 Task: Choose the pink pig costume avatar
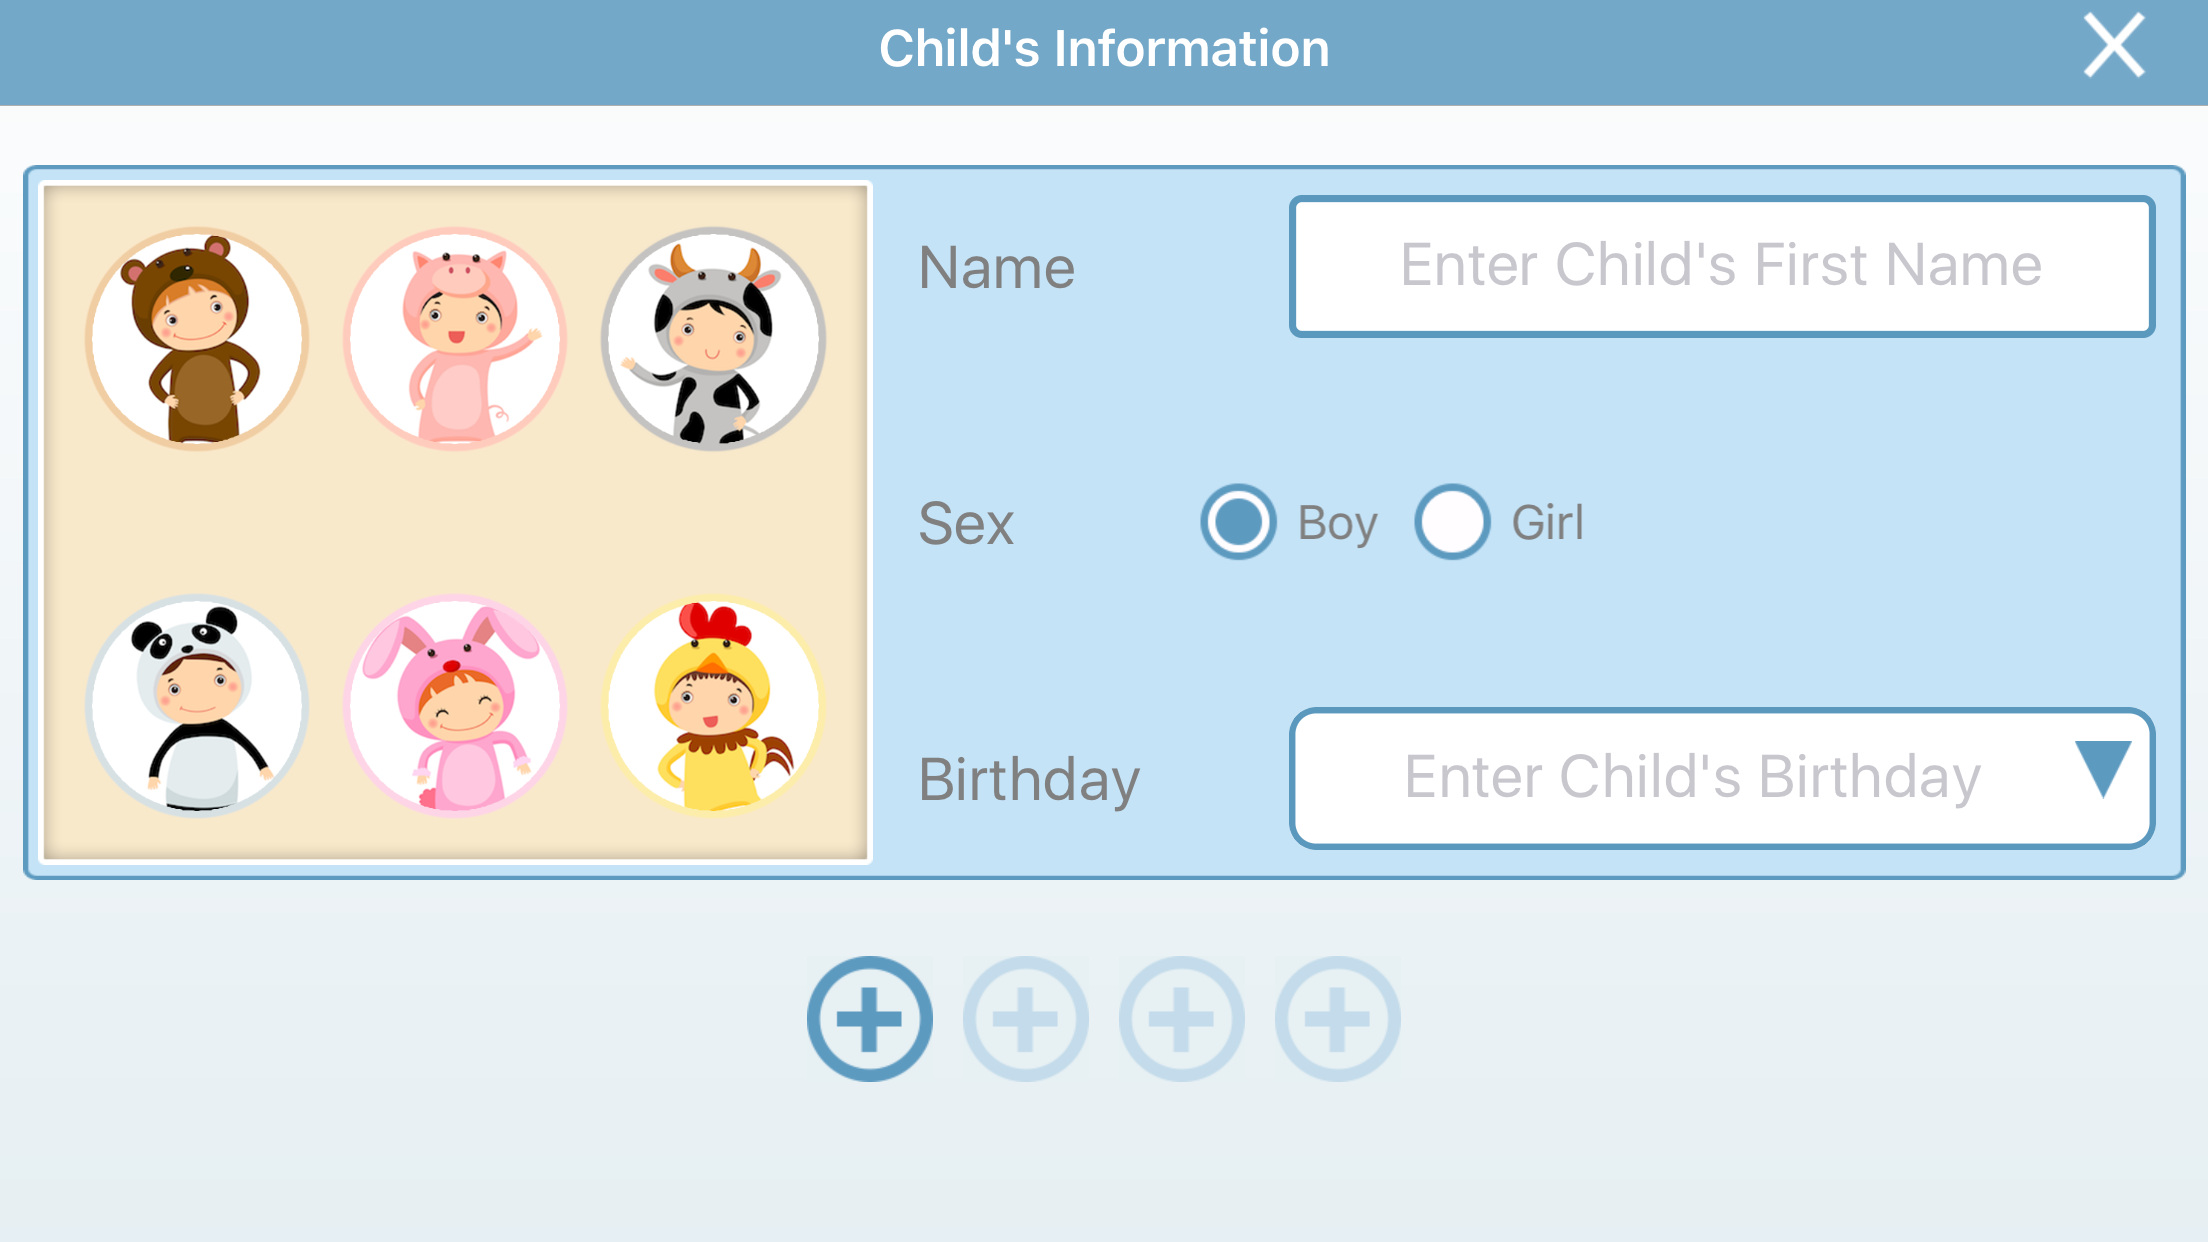[x=455, y=339]
